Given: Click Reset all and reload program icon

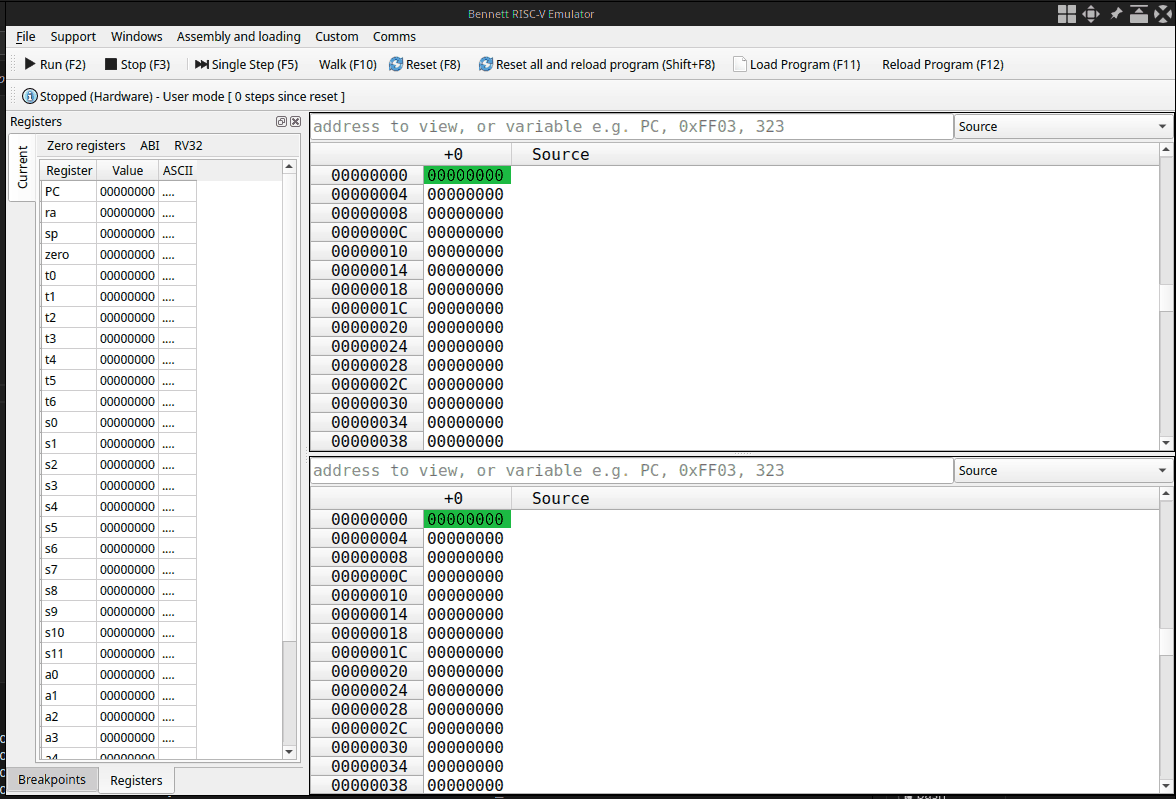Looking at the screenshot, I should 486,64.
